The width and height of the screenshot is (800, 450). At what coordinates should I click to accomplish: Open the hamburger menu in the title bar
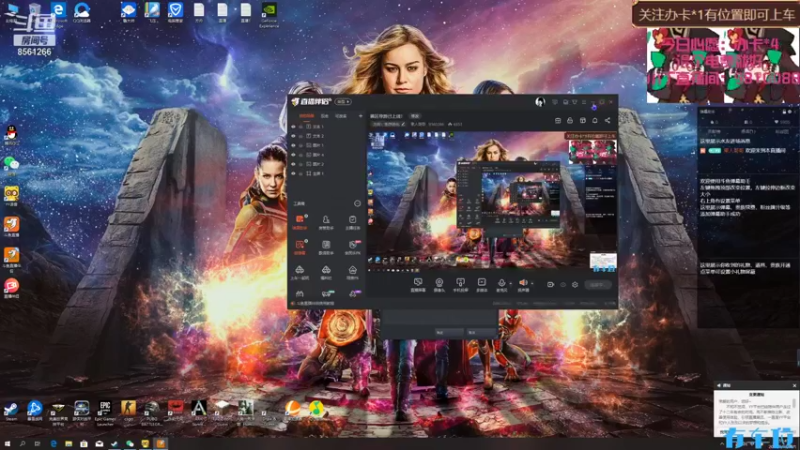pyautogui.click(x=584, y=102)
